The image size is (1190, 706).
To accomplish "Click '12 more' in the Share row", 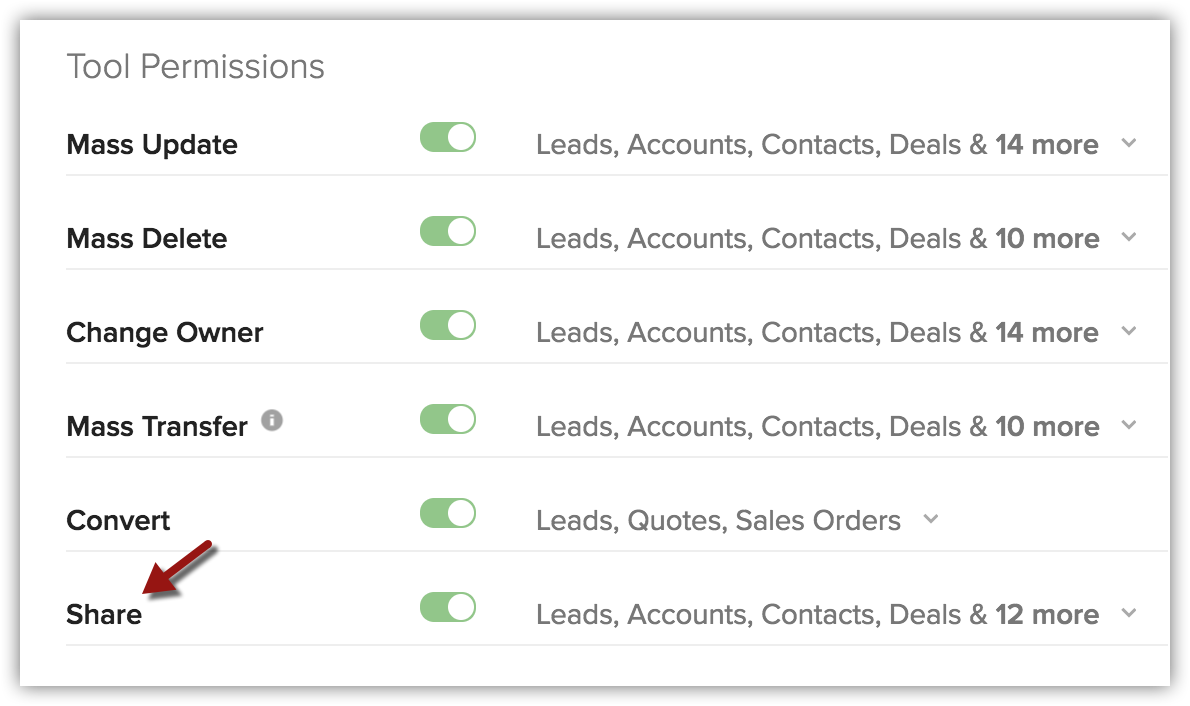I will [x=1047, y=614].
